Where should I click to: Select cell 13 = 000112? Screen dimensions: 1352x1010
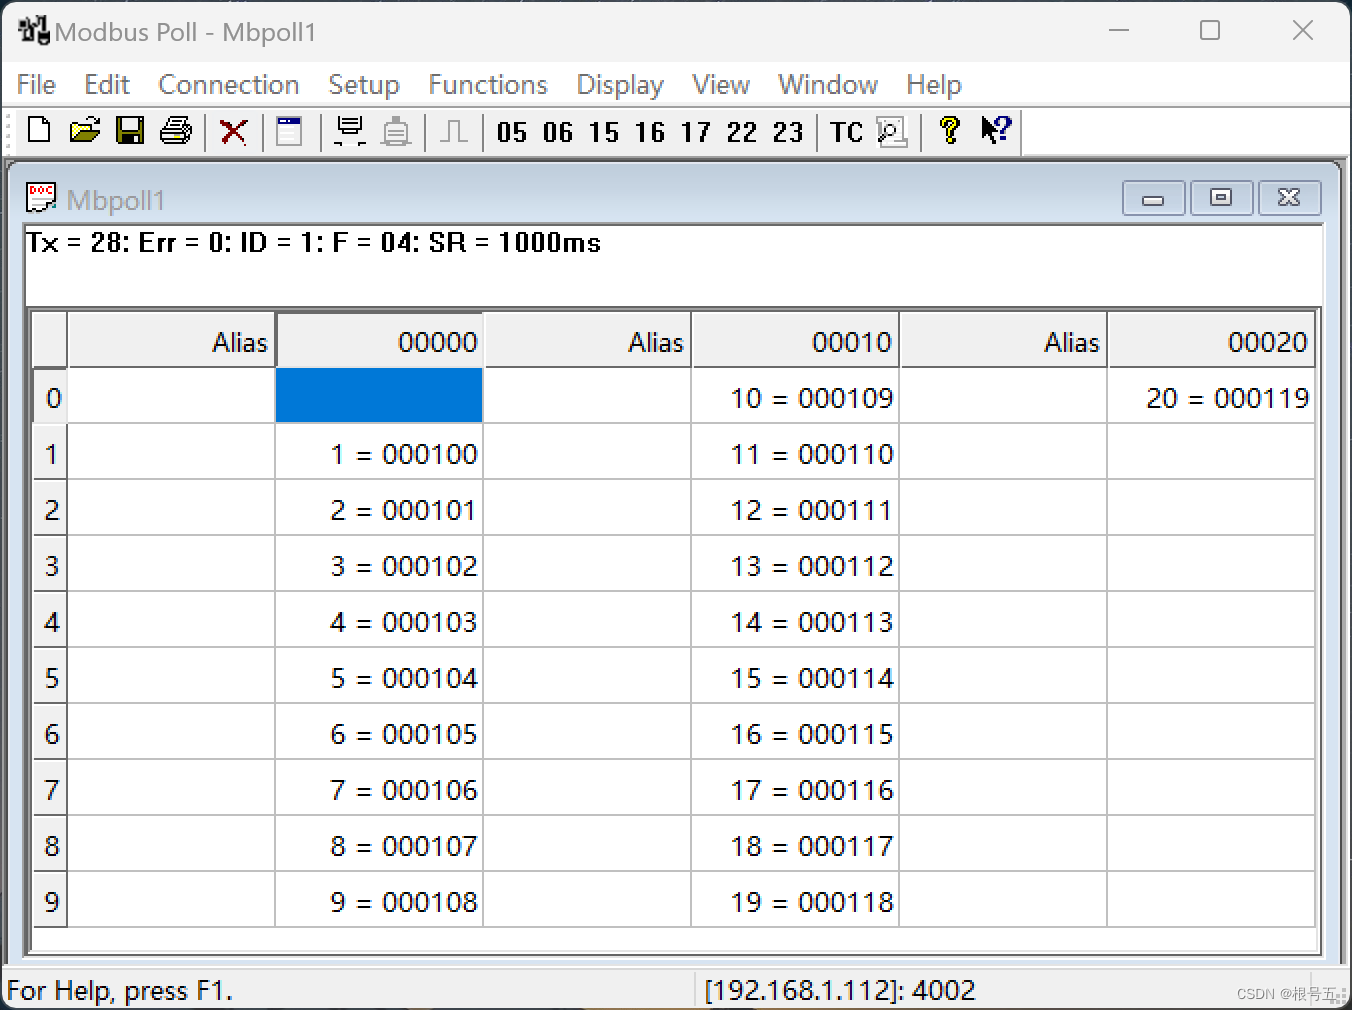pos(795,565)
